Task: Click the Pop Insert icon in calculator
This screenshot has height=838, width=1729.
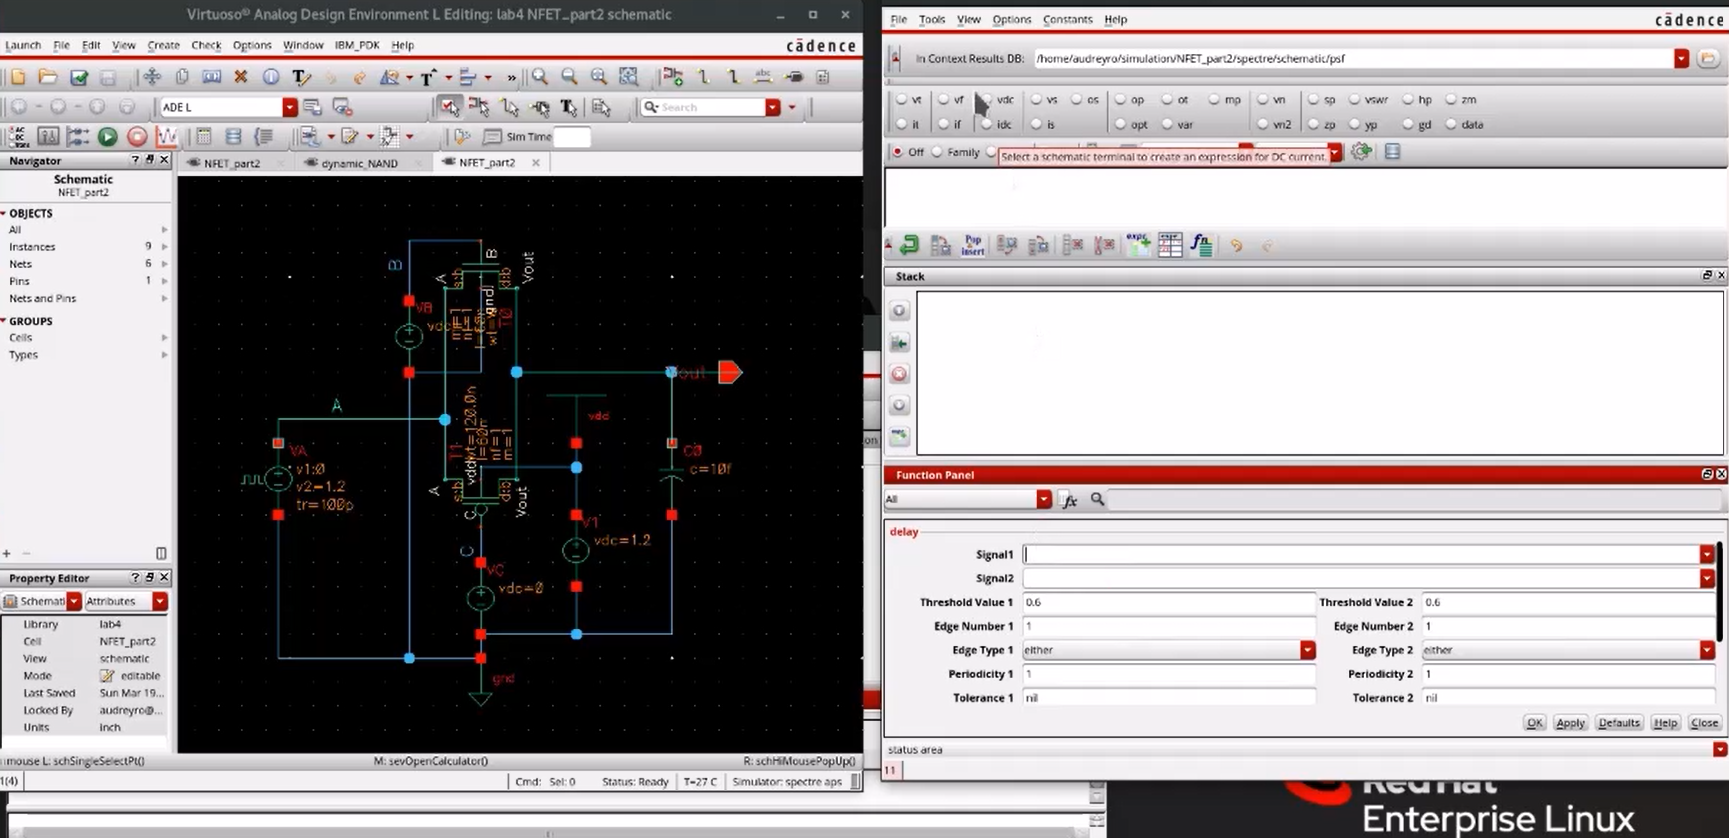Action: point(973,245)
